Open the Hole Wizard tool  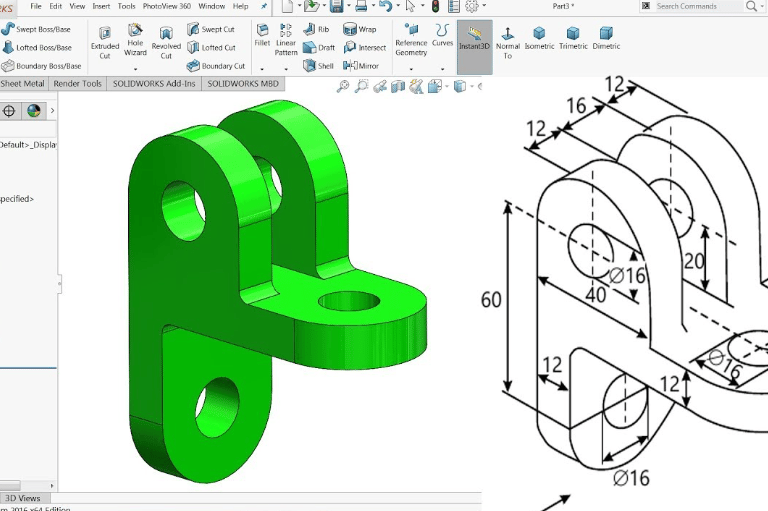pos(135,39)
